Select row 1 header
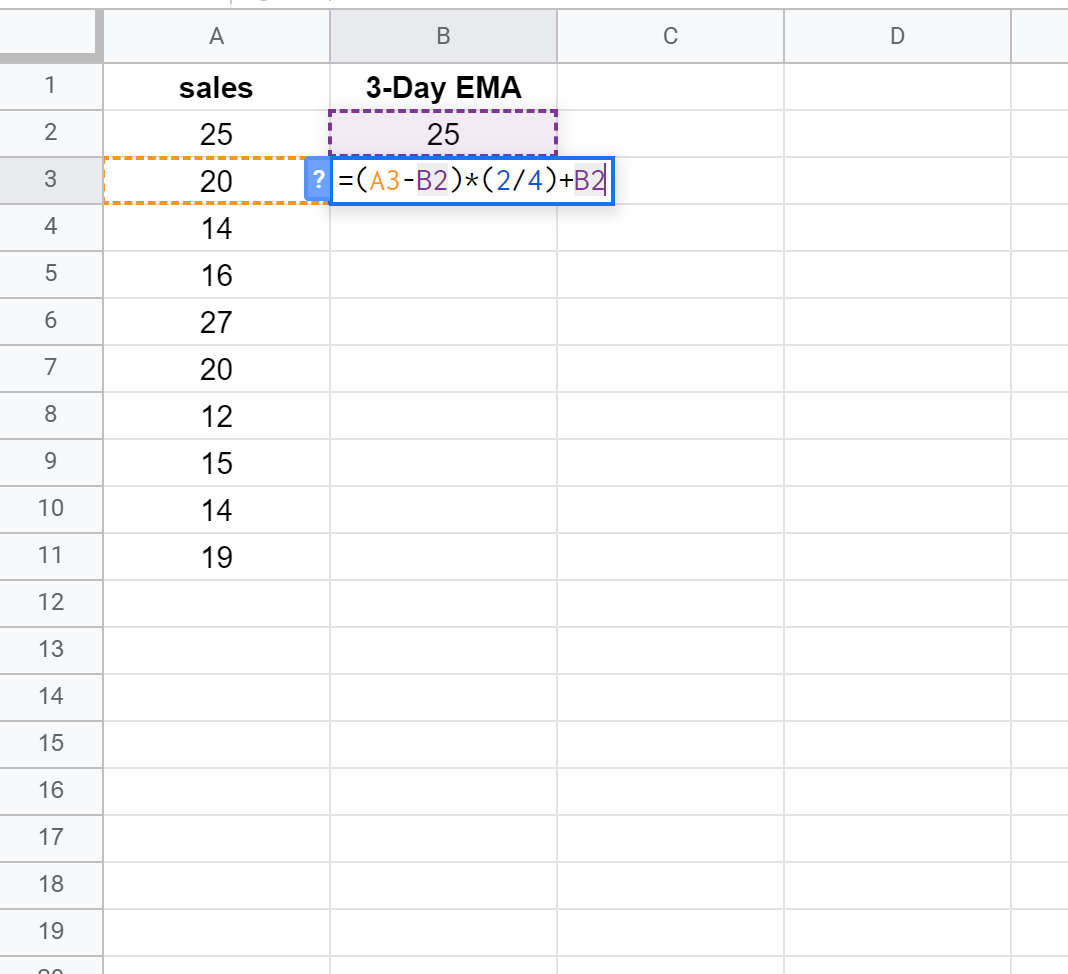 point(51,86)
